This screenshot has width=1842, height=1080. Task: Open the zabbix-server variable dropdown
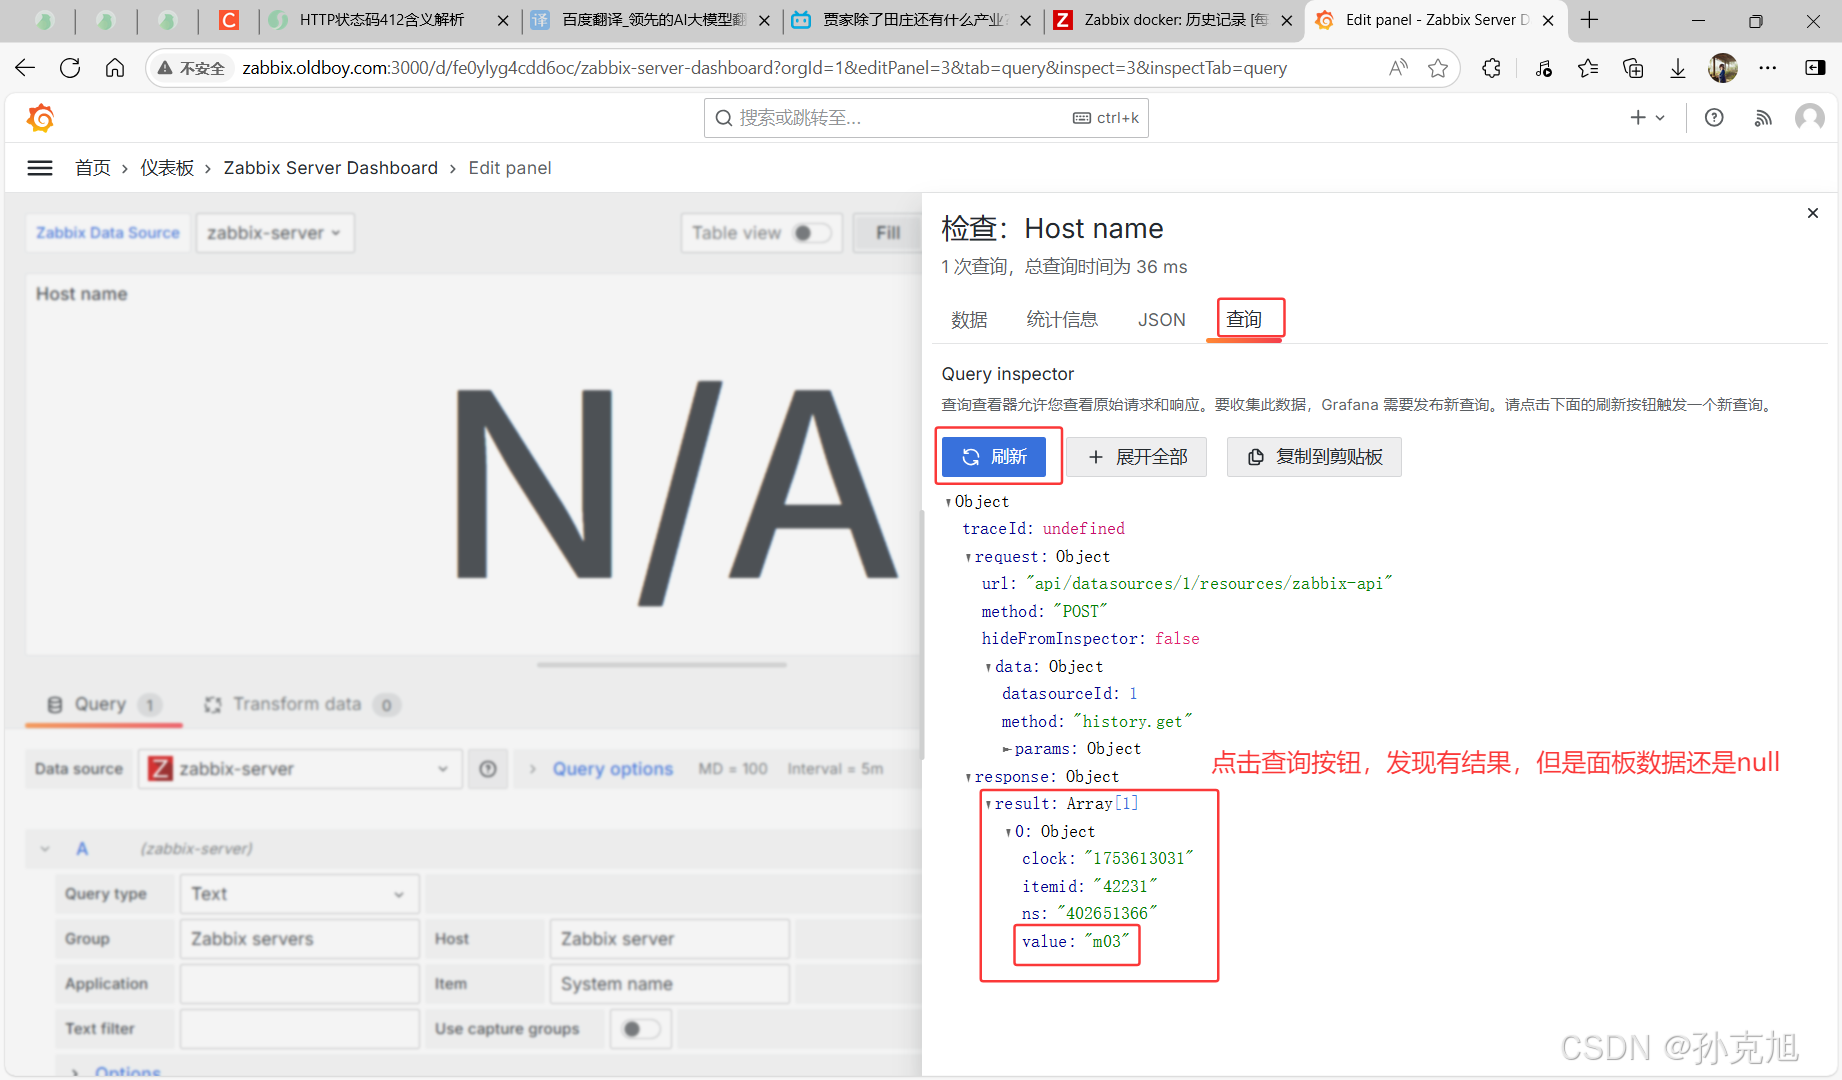tap(275, 233)
